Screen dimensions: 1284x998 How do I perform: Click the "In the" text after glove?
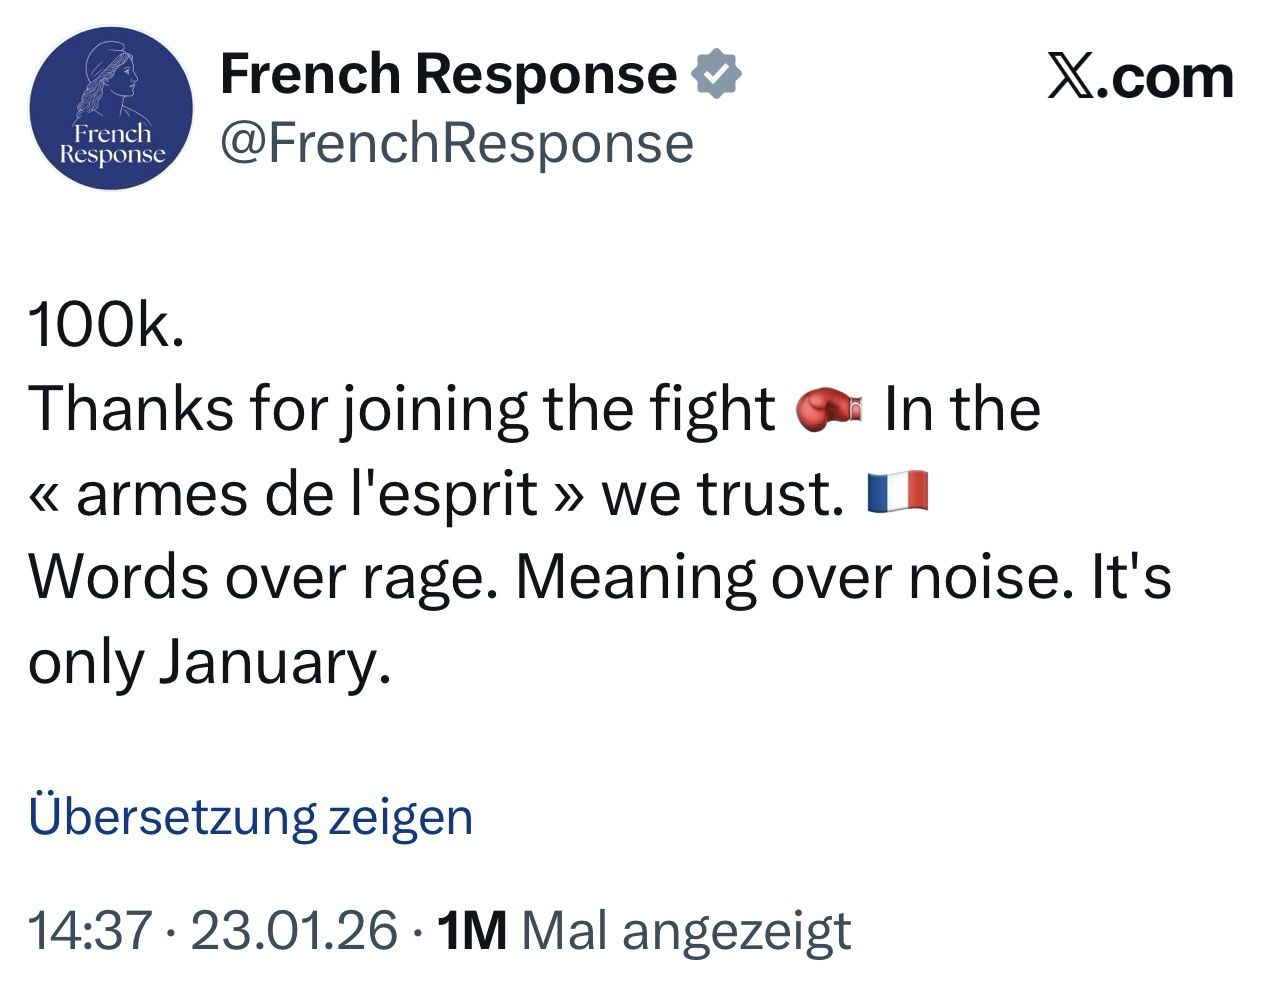tap(962, 410)
